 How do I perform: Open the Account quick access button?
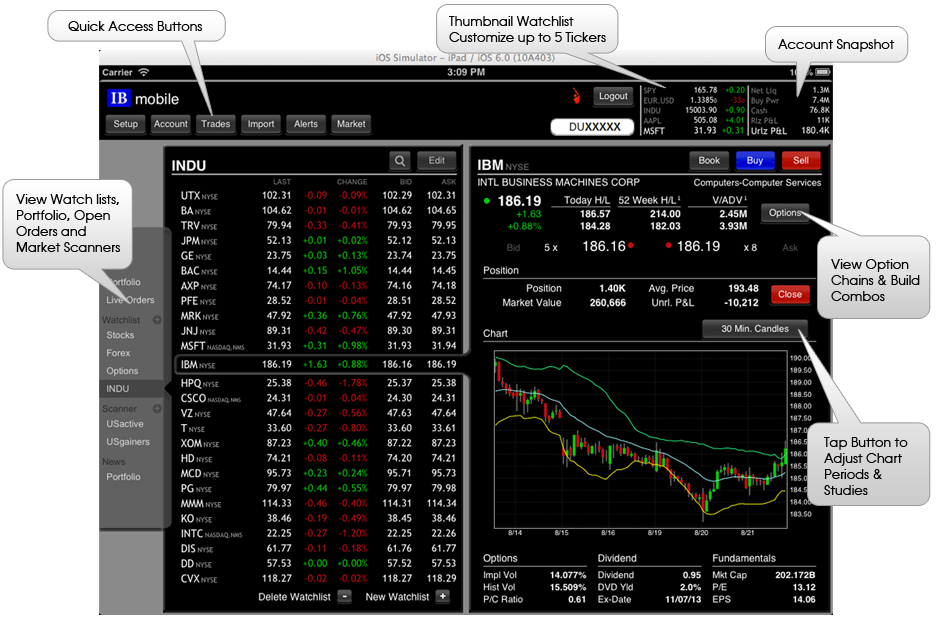[171, 124]
